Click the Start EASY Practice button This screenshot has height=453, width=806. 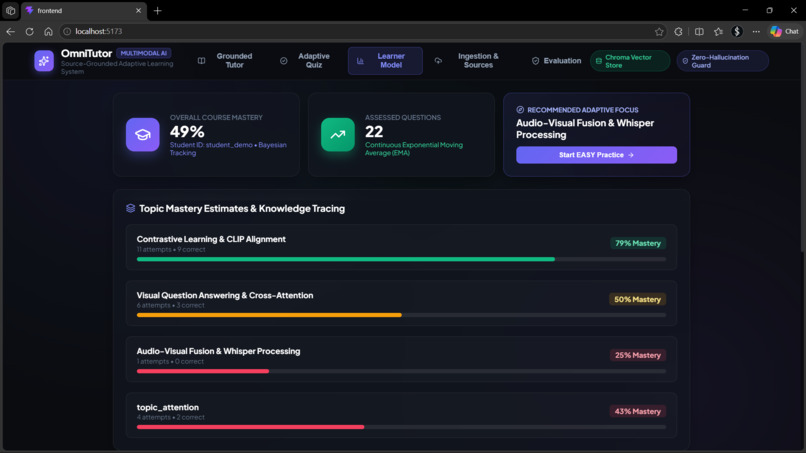click(x=596, y=155)
